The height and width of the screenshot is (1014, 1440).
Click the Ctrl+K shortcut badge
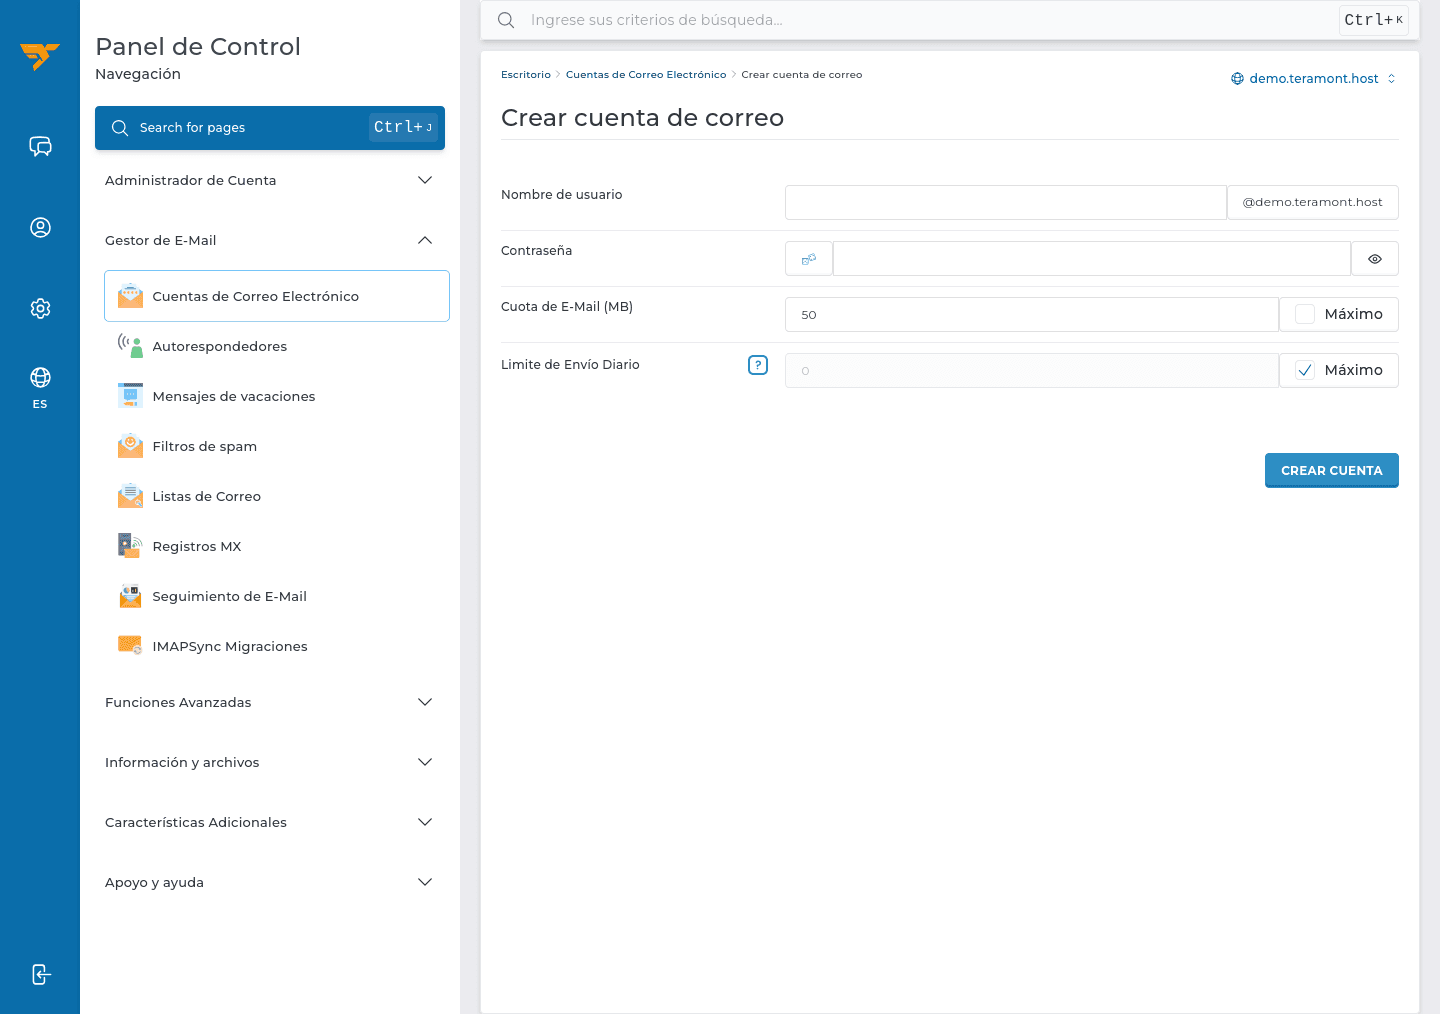click(1373, 20)
